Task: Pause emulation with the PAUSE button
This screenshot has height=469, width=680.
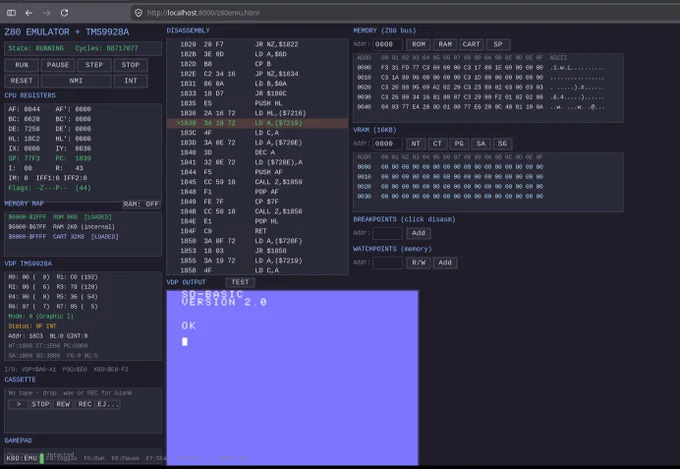Action: pyautogui.click(x=58, y=65)
